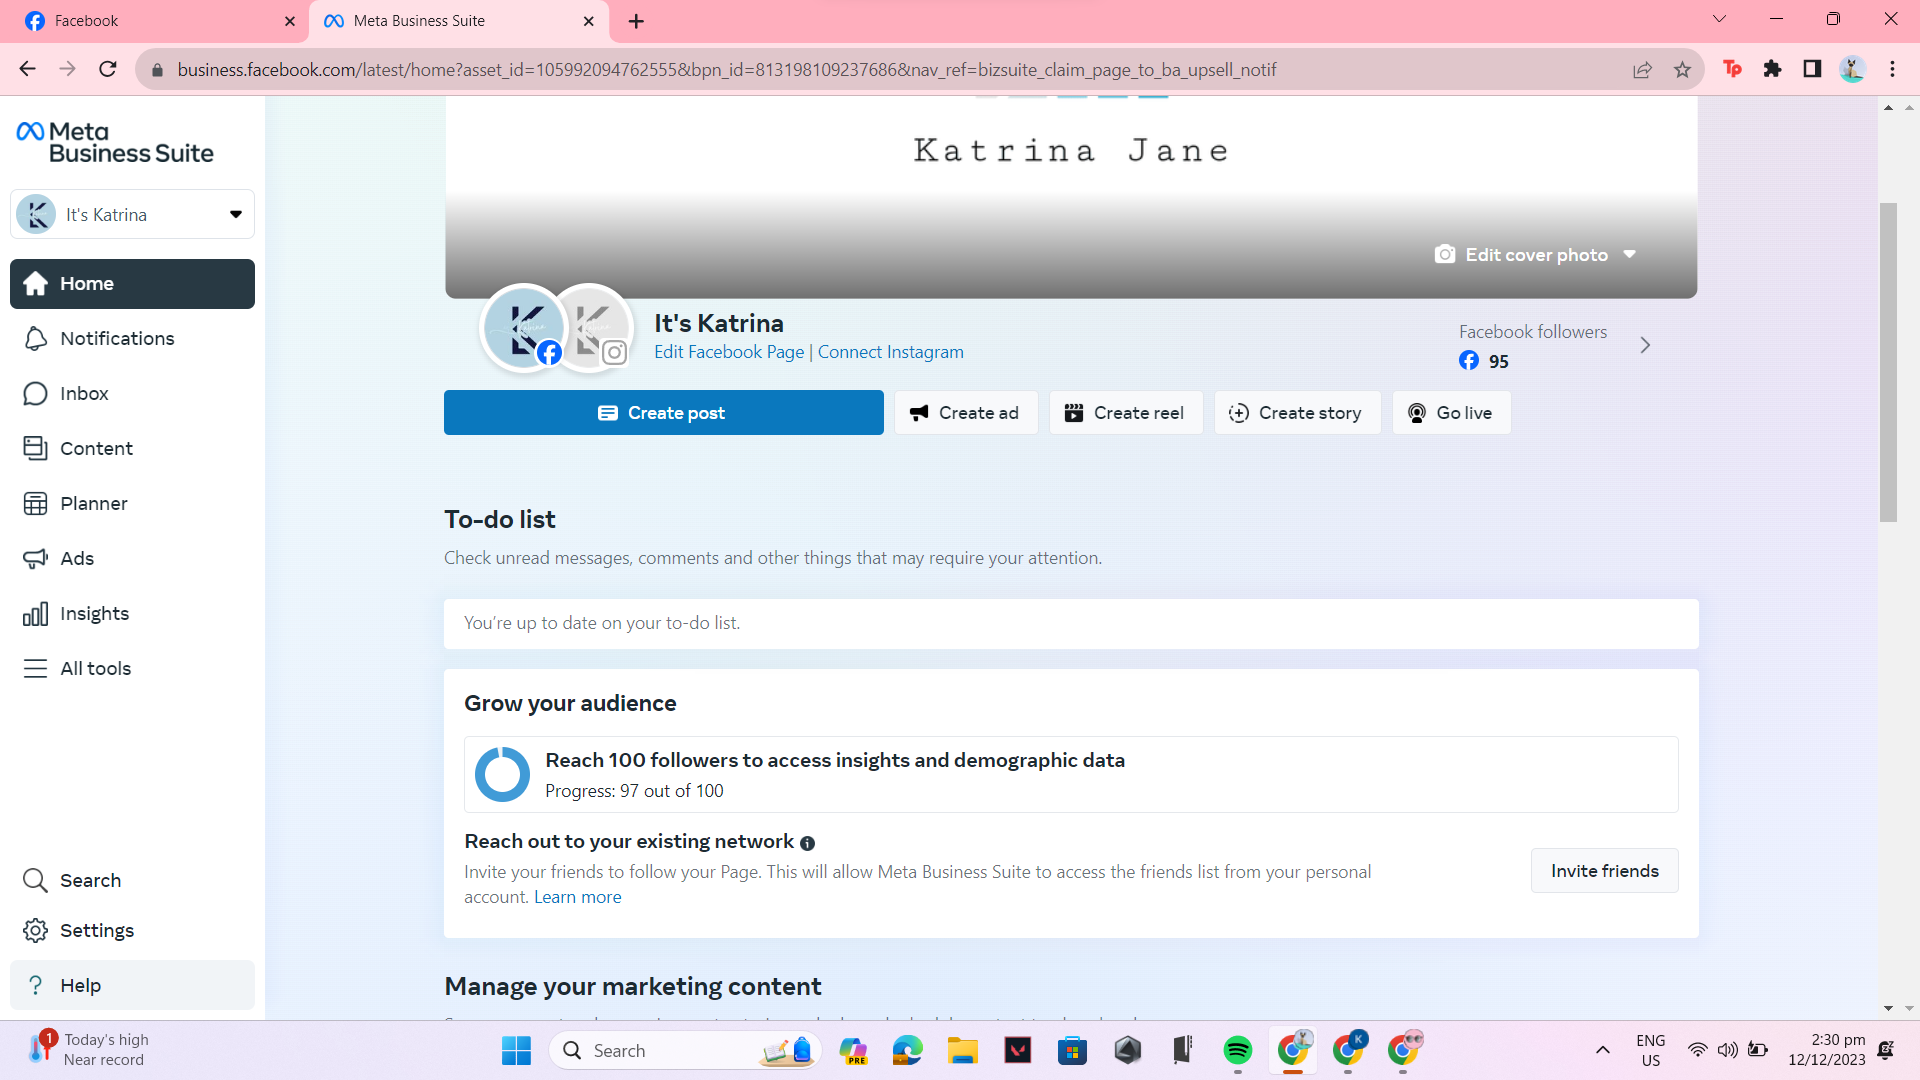
Task: Click the Go live button
Action: click(x=1451, y=413)
